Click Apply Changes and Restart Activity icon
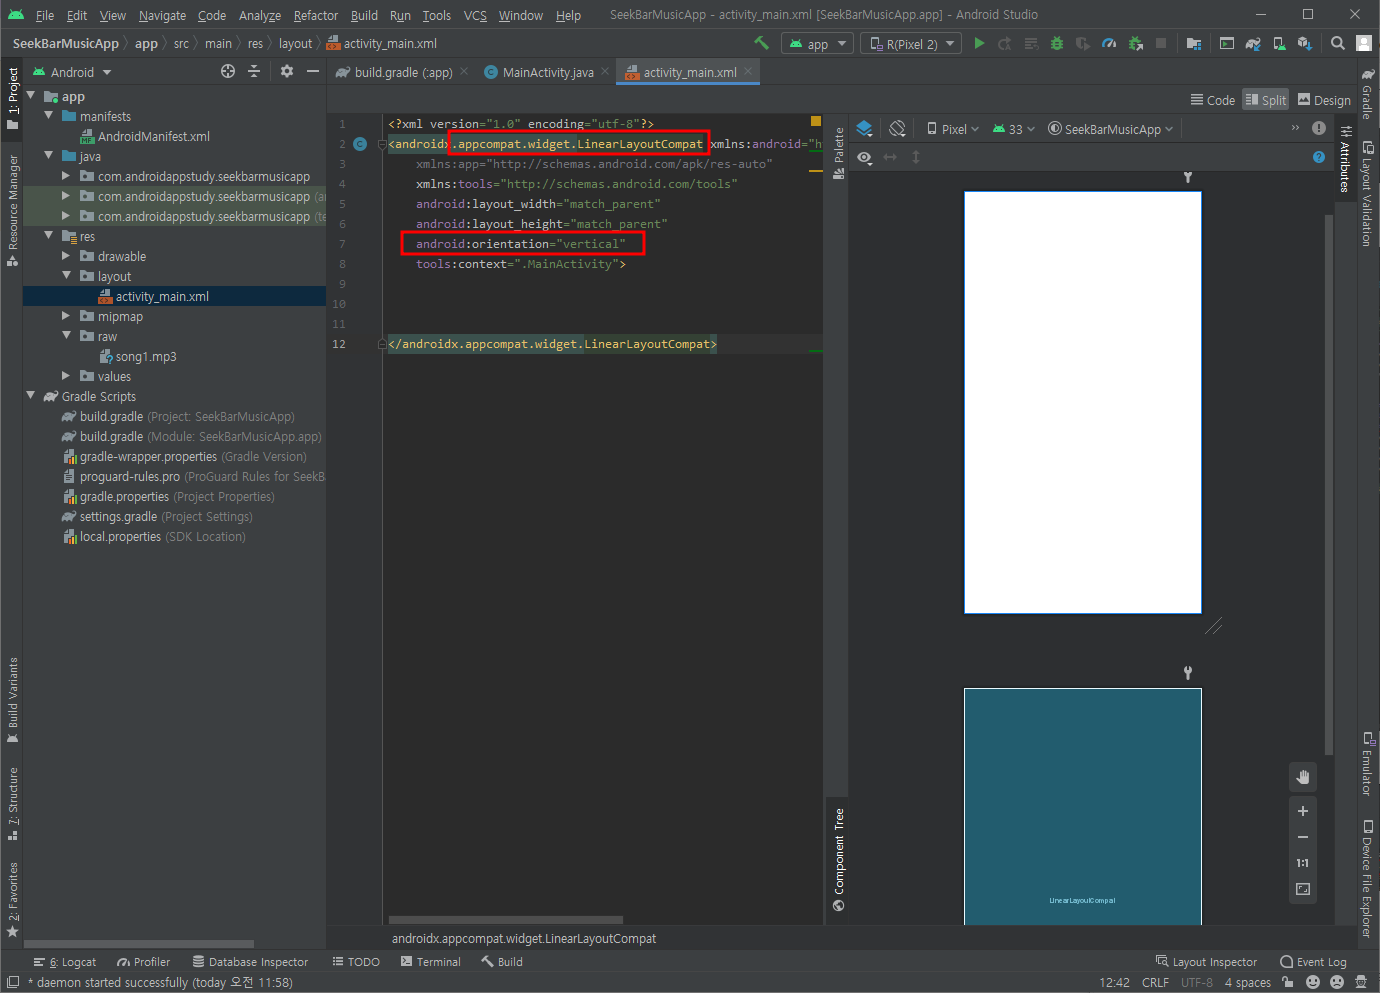 1005,43
